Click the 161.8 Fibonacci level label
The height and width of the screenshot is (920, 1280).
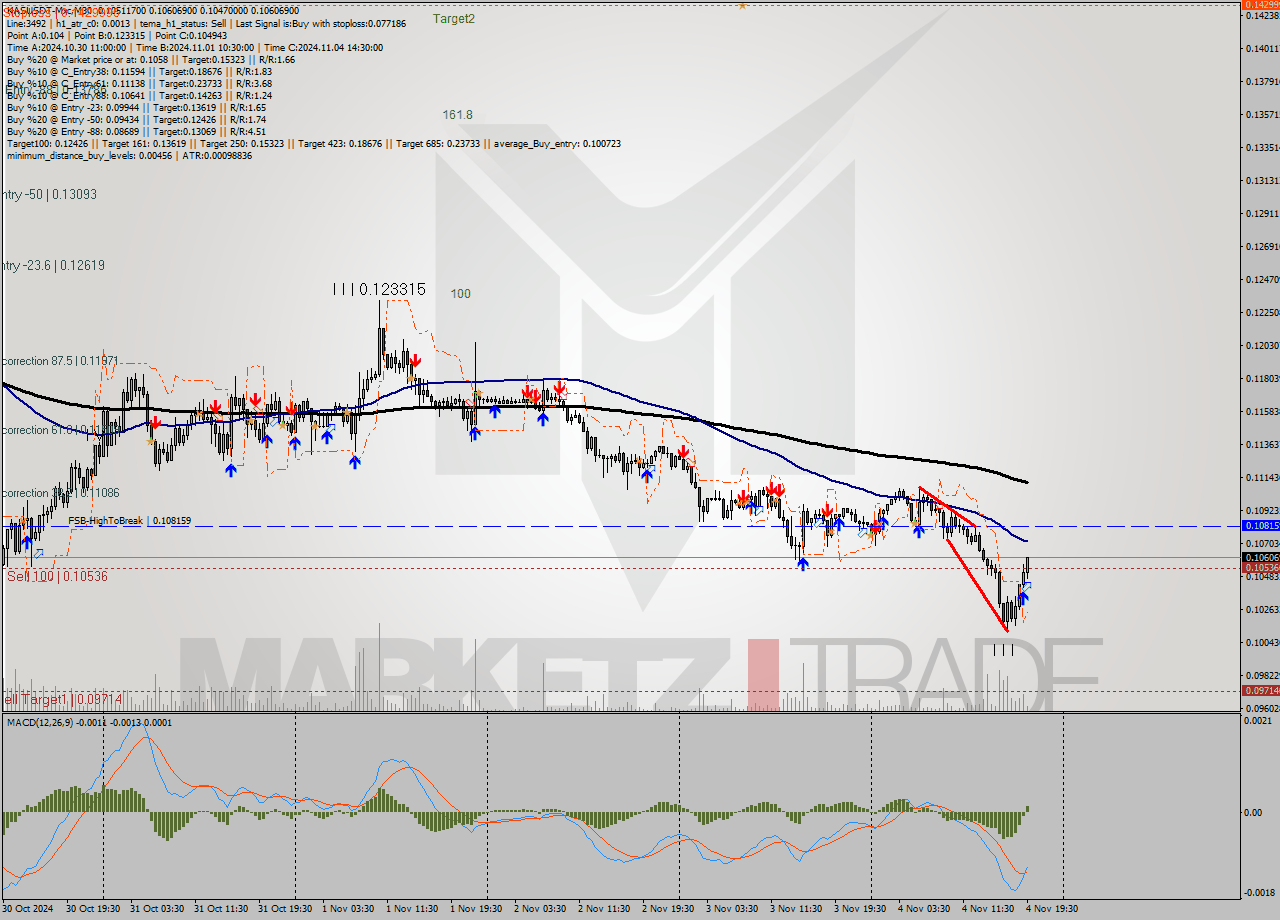click(x=457, y=115)
